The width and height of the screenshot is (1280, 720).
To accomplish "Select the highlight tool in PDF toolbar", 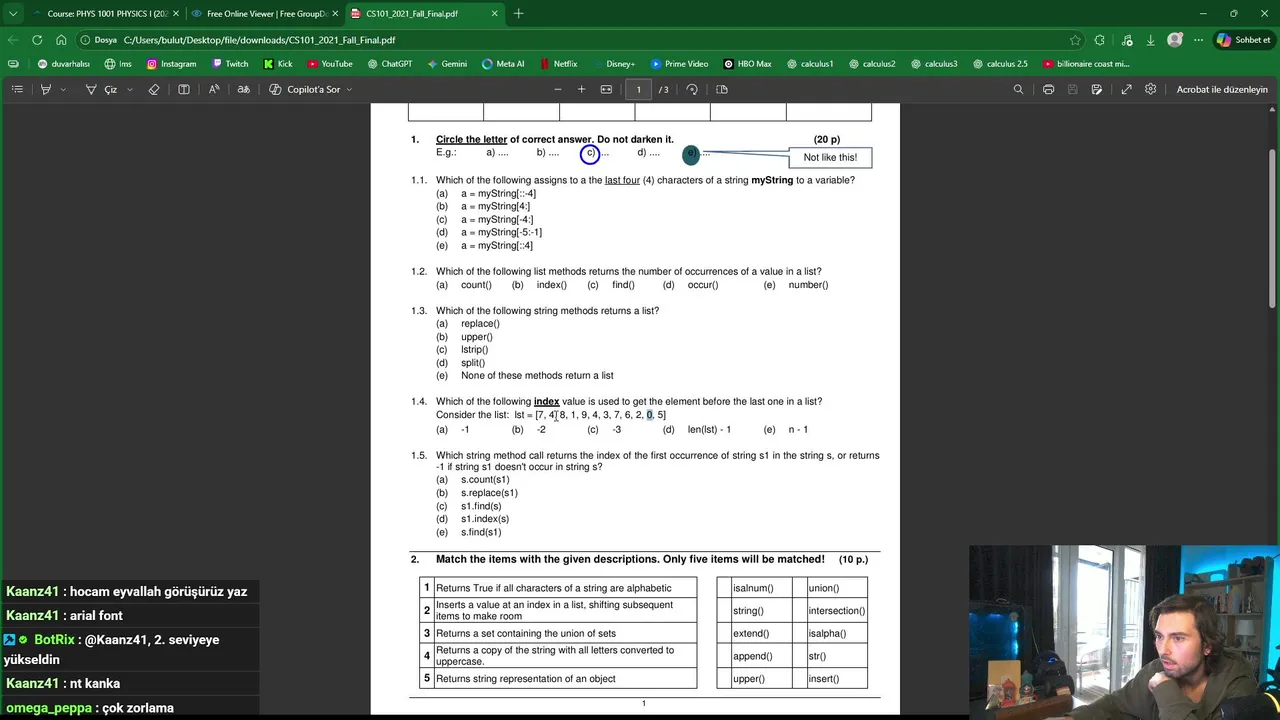I will click(46, 89).
